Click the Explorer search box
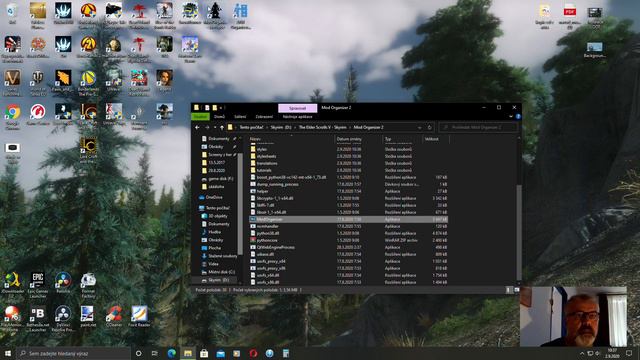This screenshot has width=640, height=360. point(478,127)
